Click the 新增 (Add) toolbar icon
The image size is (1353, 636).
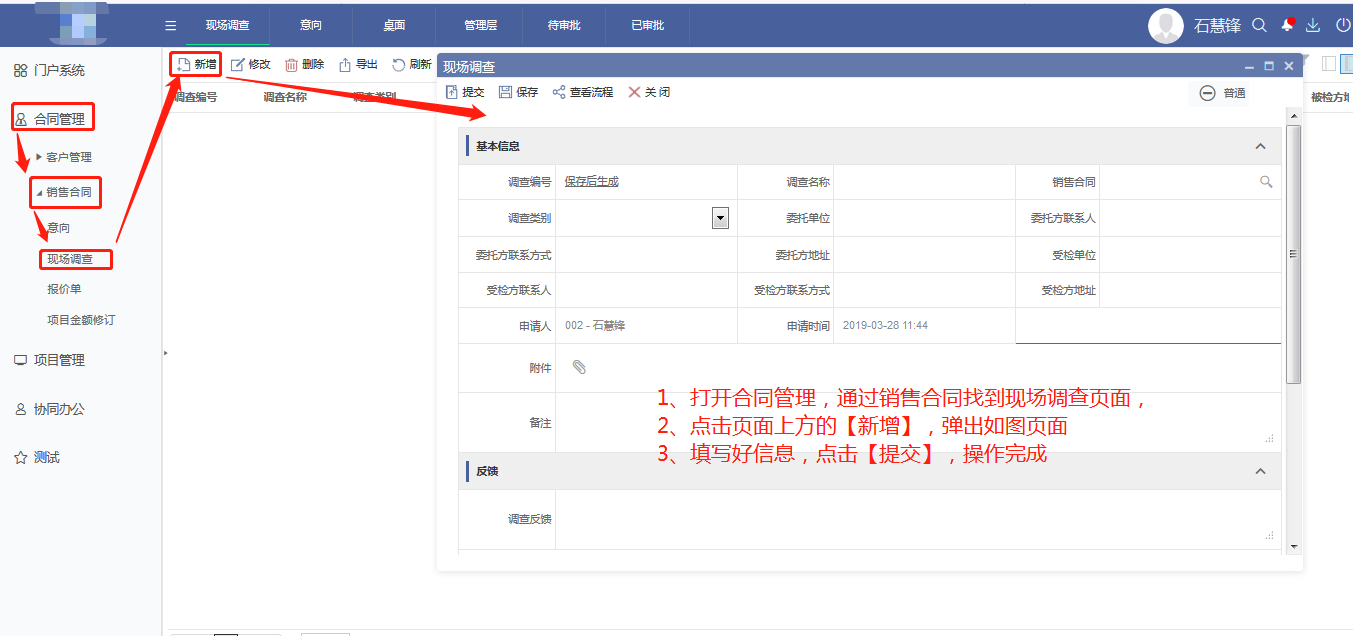click(x=184, y=64)
